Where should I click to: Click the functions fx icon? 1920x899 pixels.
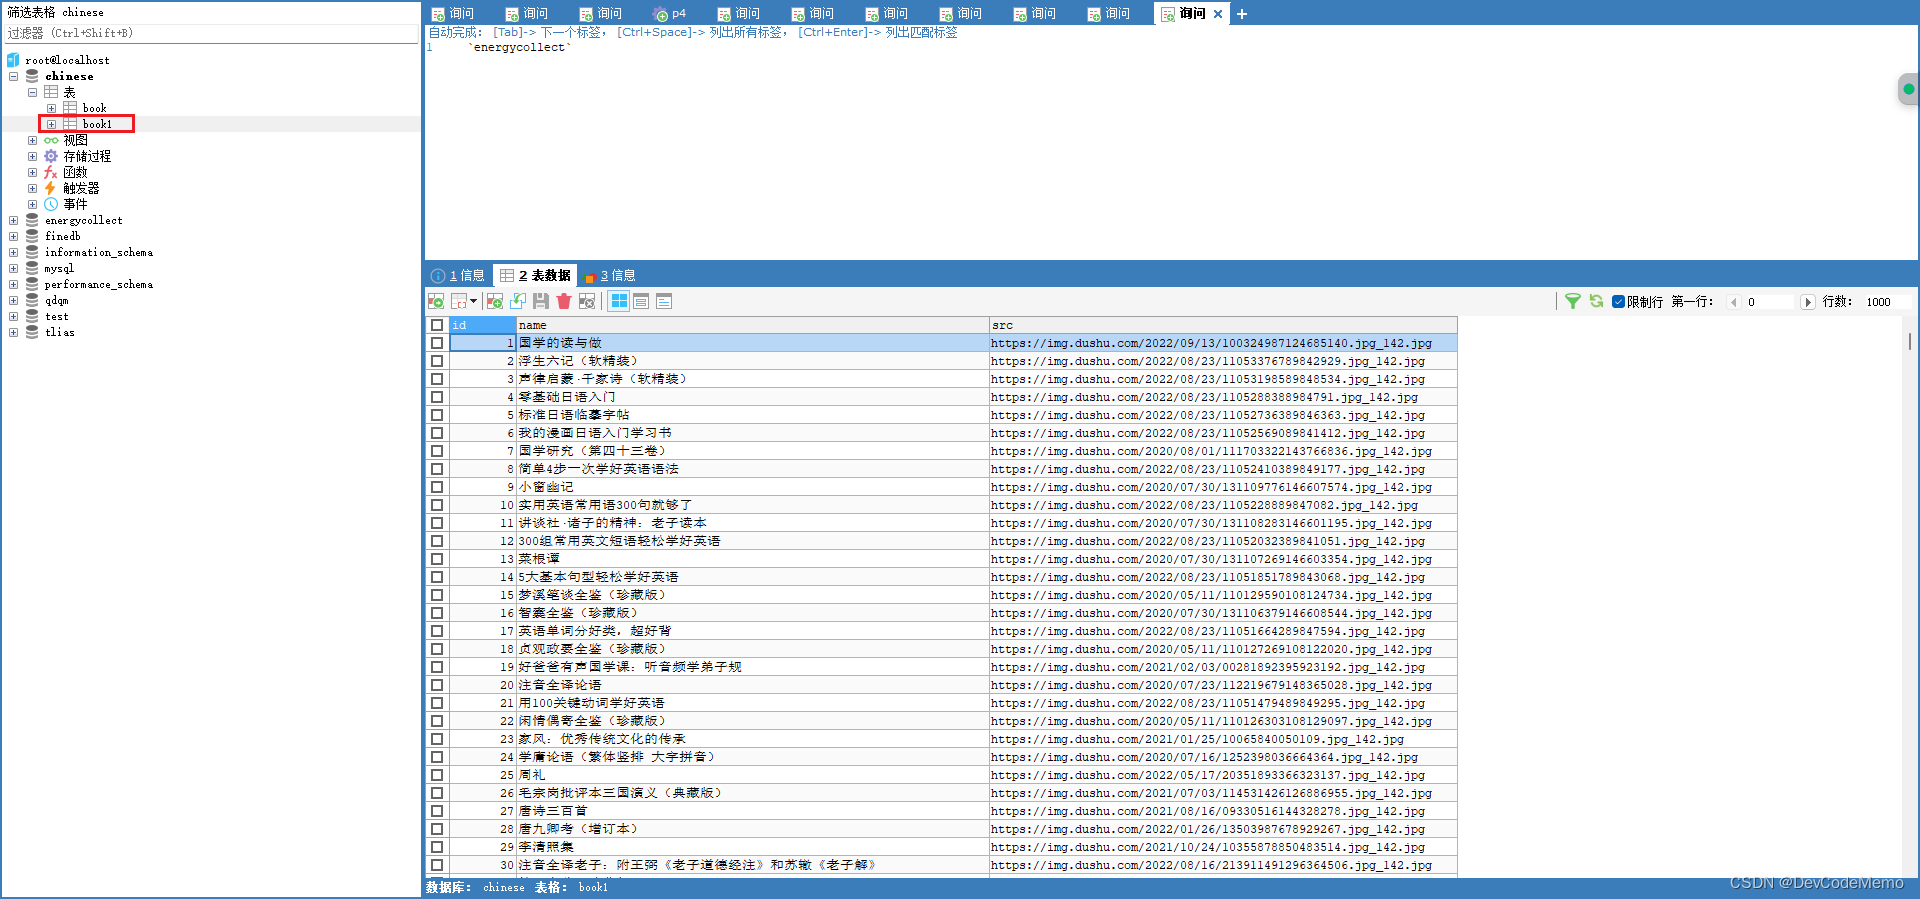point(51,172)
